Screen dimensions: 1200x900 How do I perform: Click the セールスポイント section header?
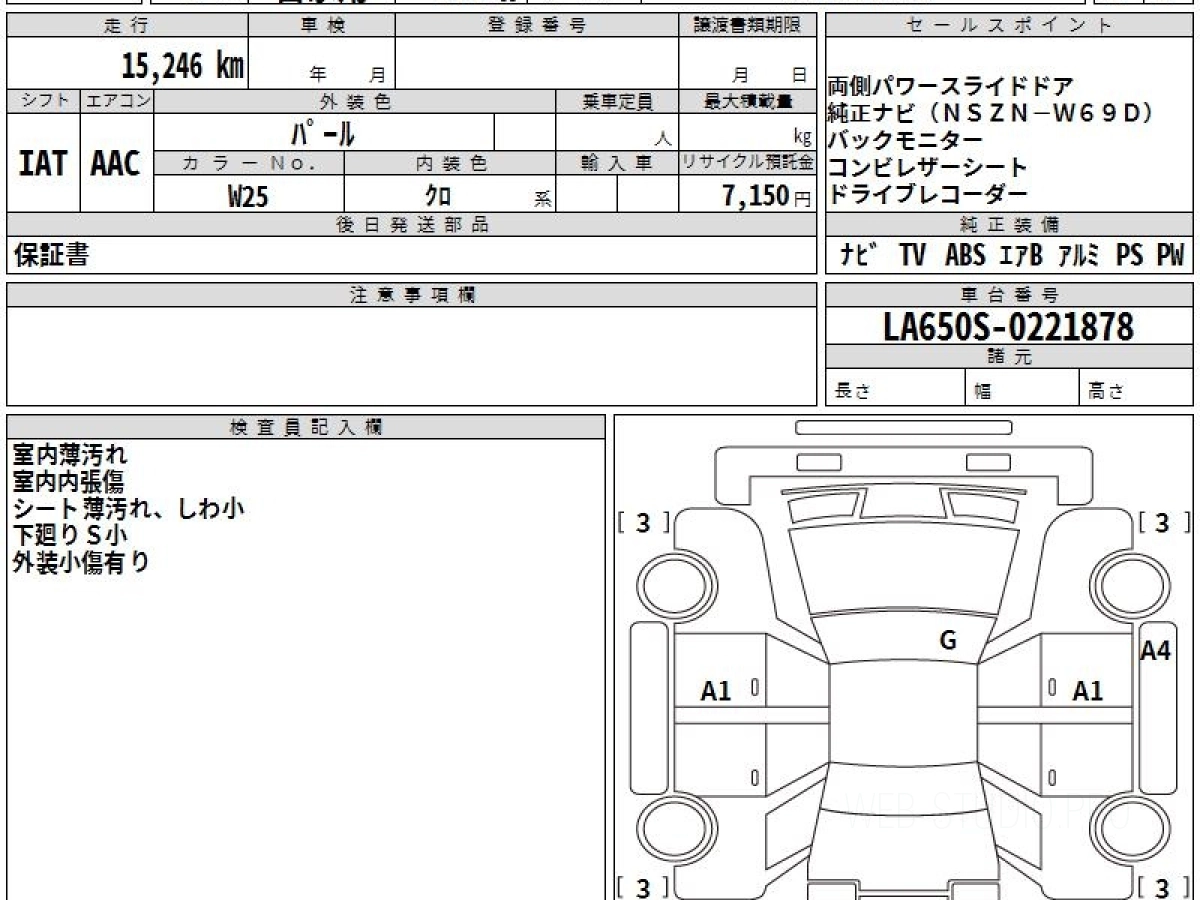tap(1009, 26)
